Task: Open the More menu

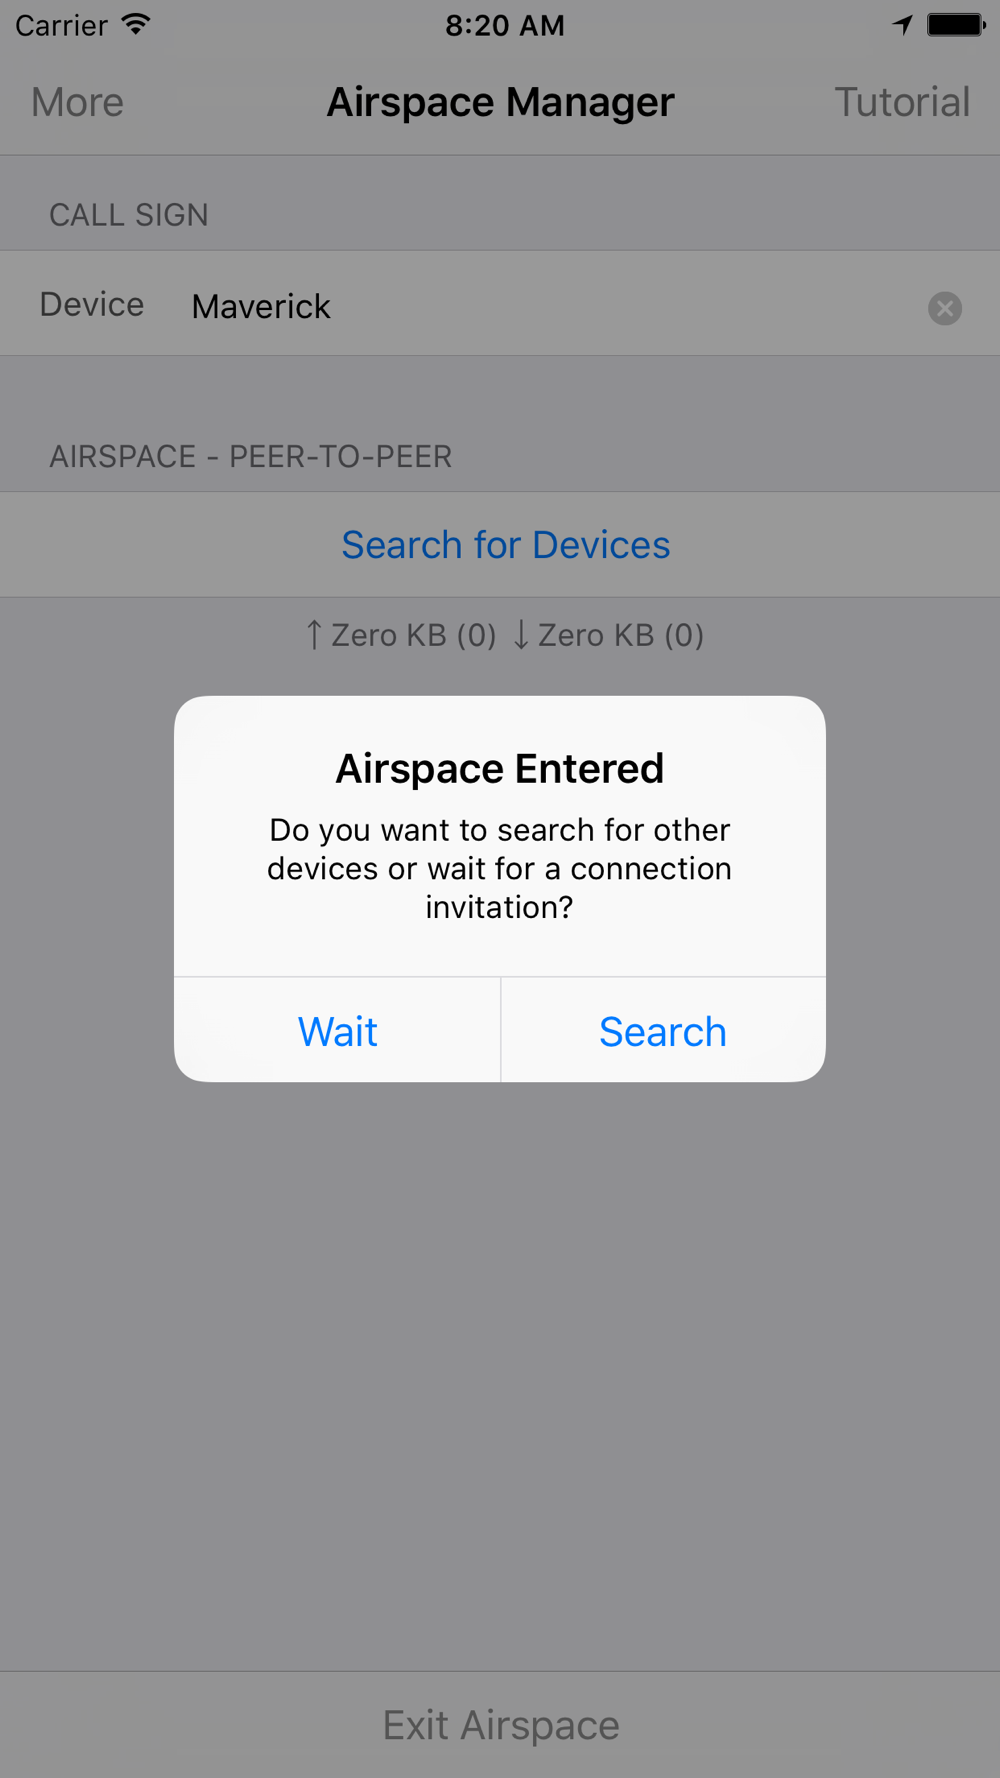Action: click(77, 102)
